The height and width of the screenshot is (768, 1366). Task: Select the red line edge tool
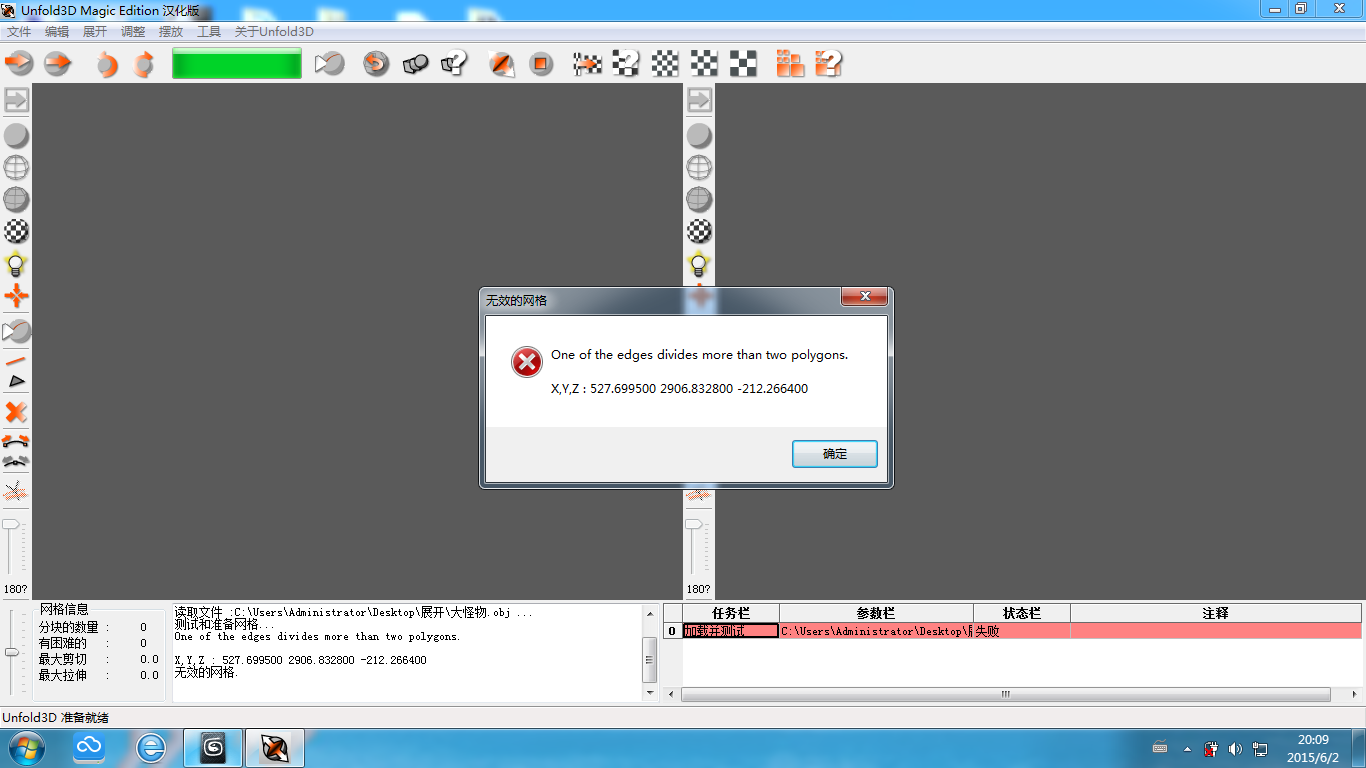tap(16, 361)
